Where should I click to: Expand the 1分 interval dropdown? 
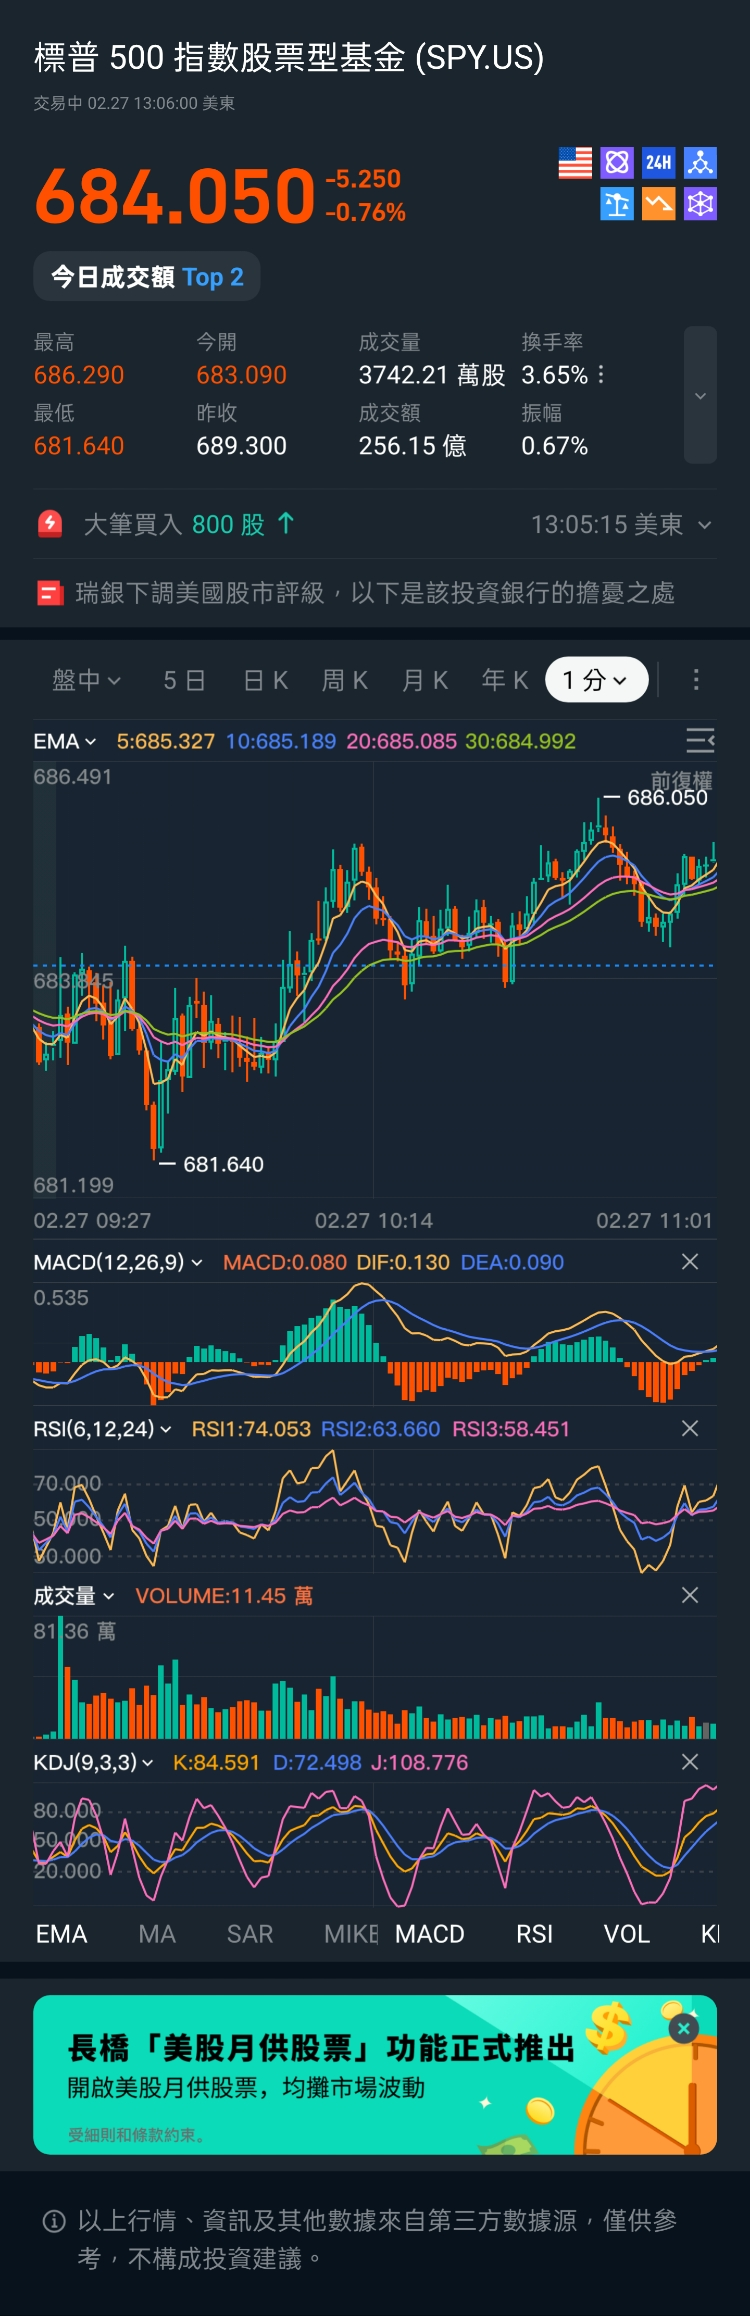(x=596, y=680)
